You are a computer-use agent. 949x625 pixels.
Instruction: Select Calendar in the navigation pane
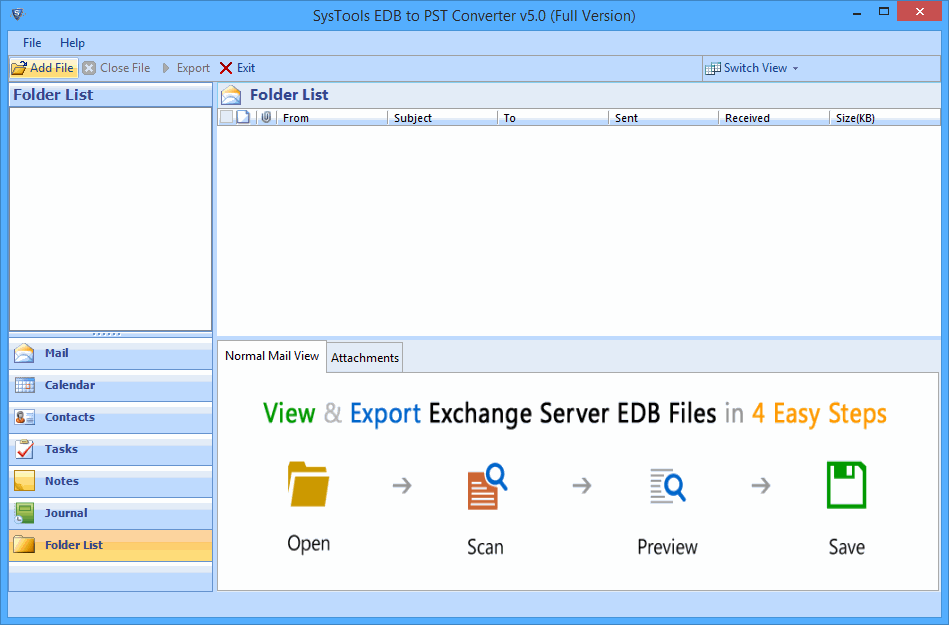[111, 385]
